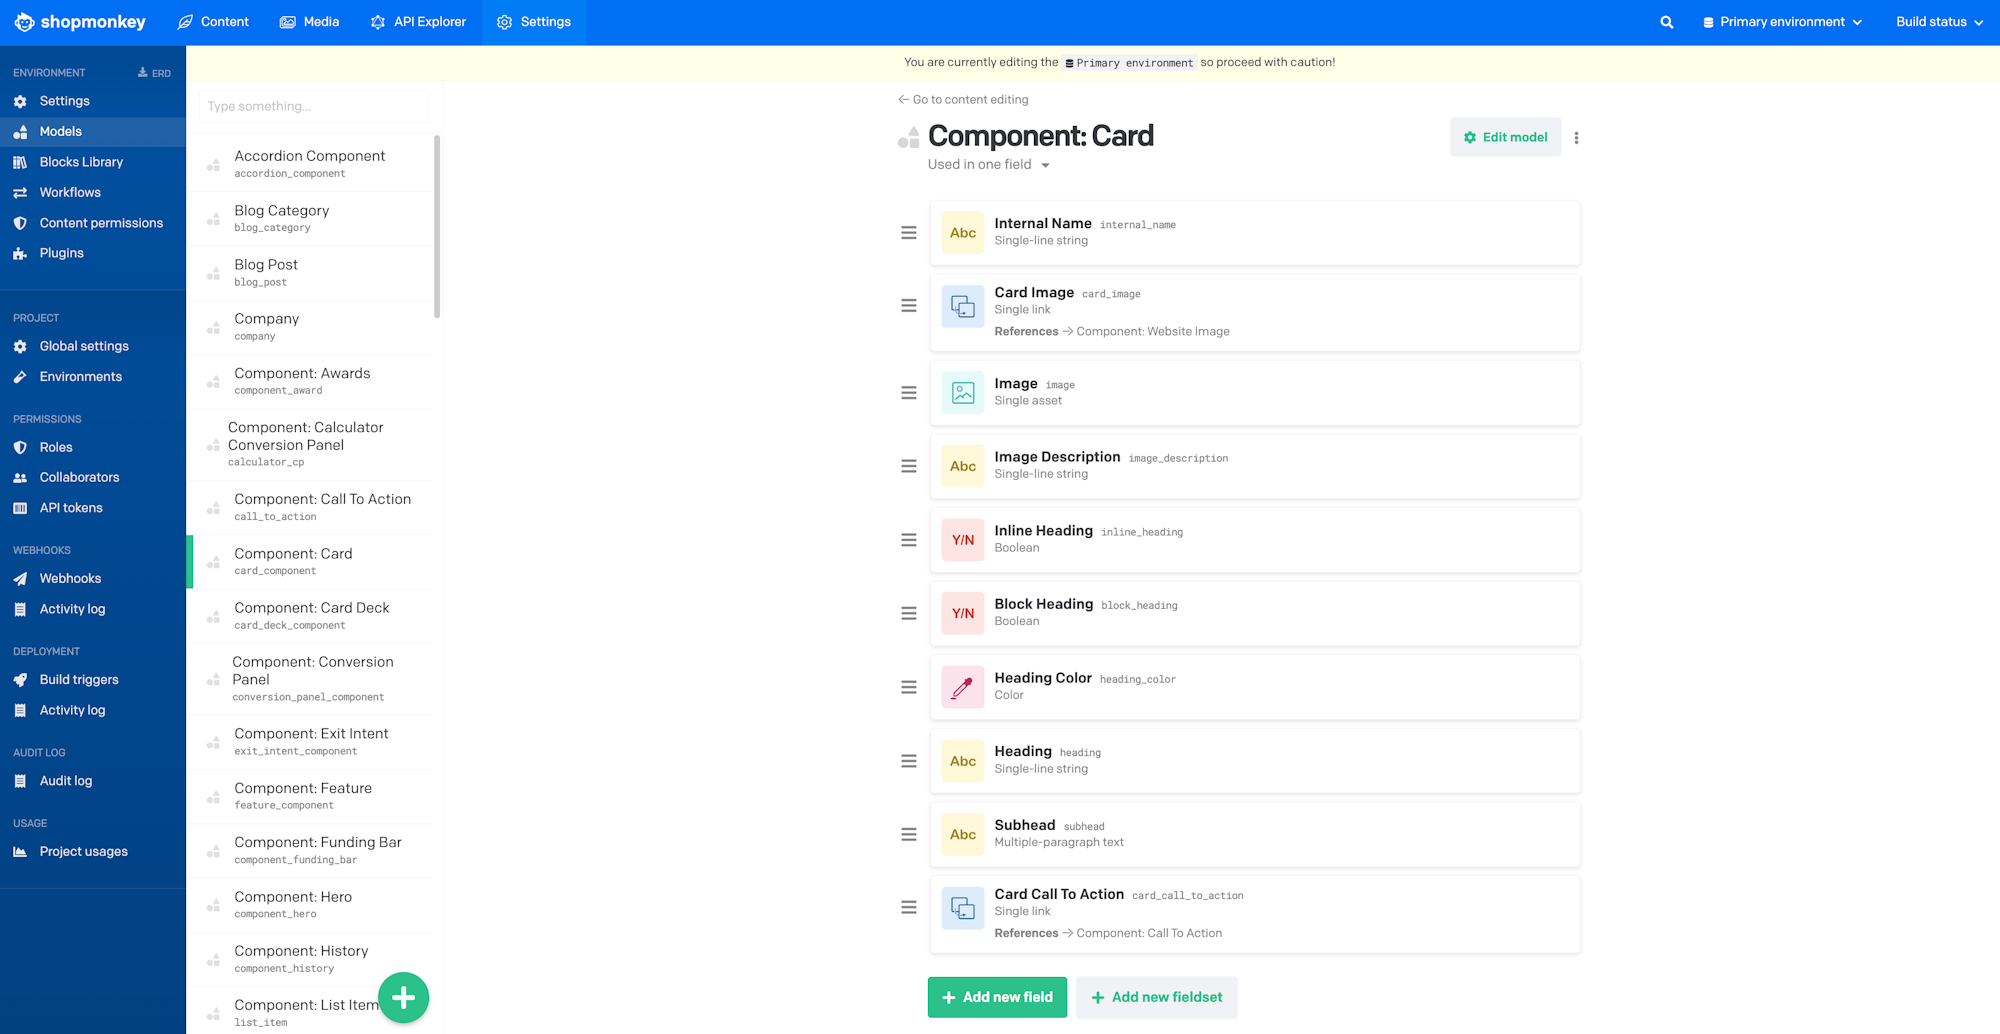Open Audit log in sidebar
The width and height of the screenshot is (2000, 1034).
pos(93,781)
